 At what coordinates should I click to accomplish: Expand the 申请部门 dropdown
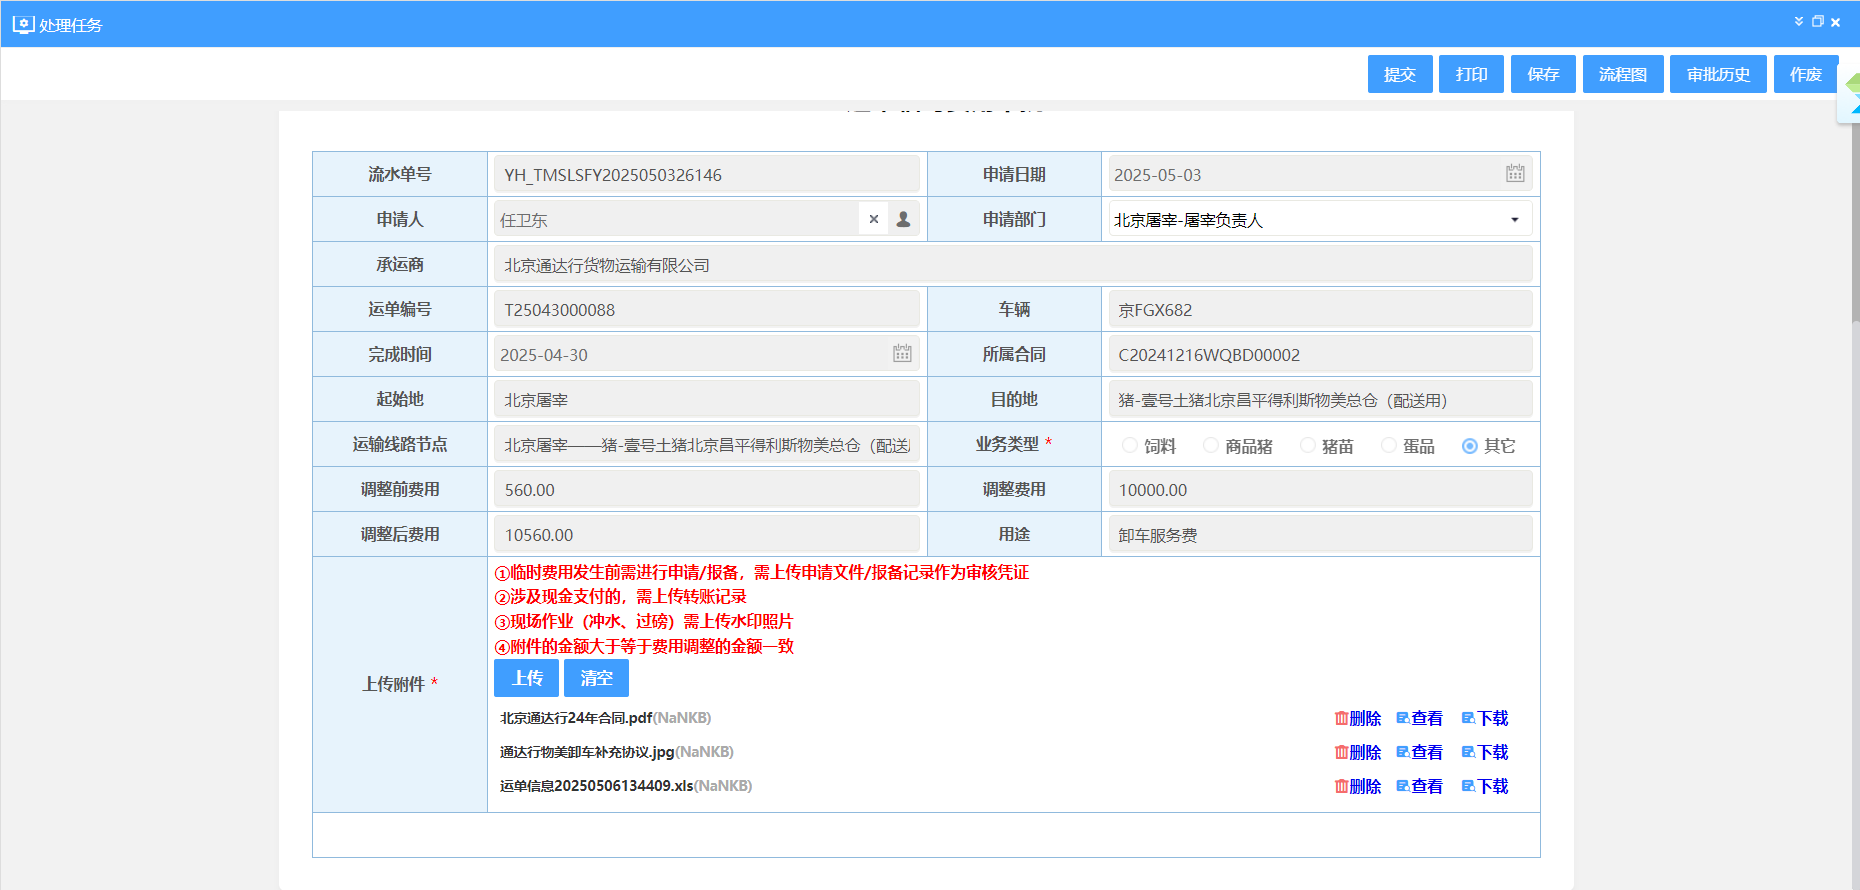(1514, 220)
